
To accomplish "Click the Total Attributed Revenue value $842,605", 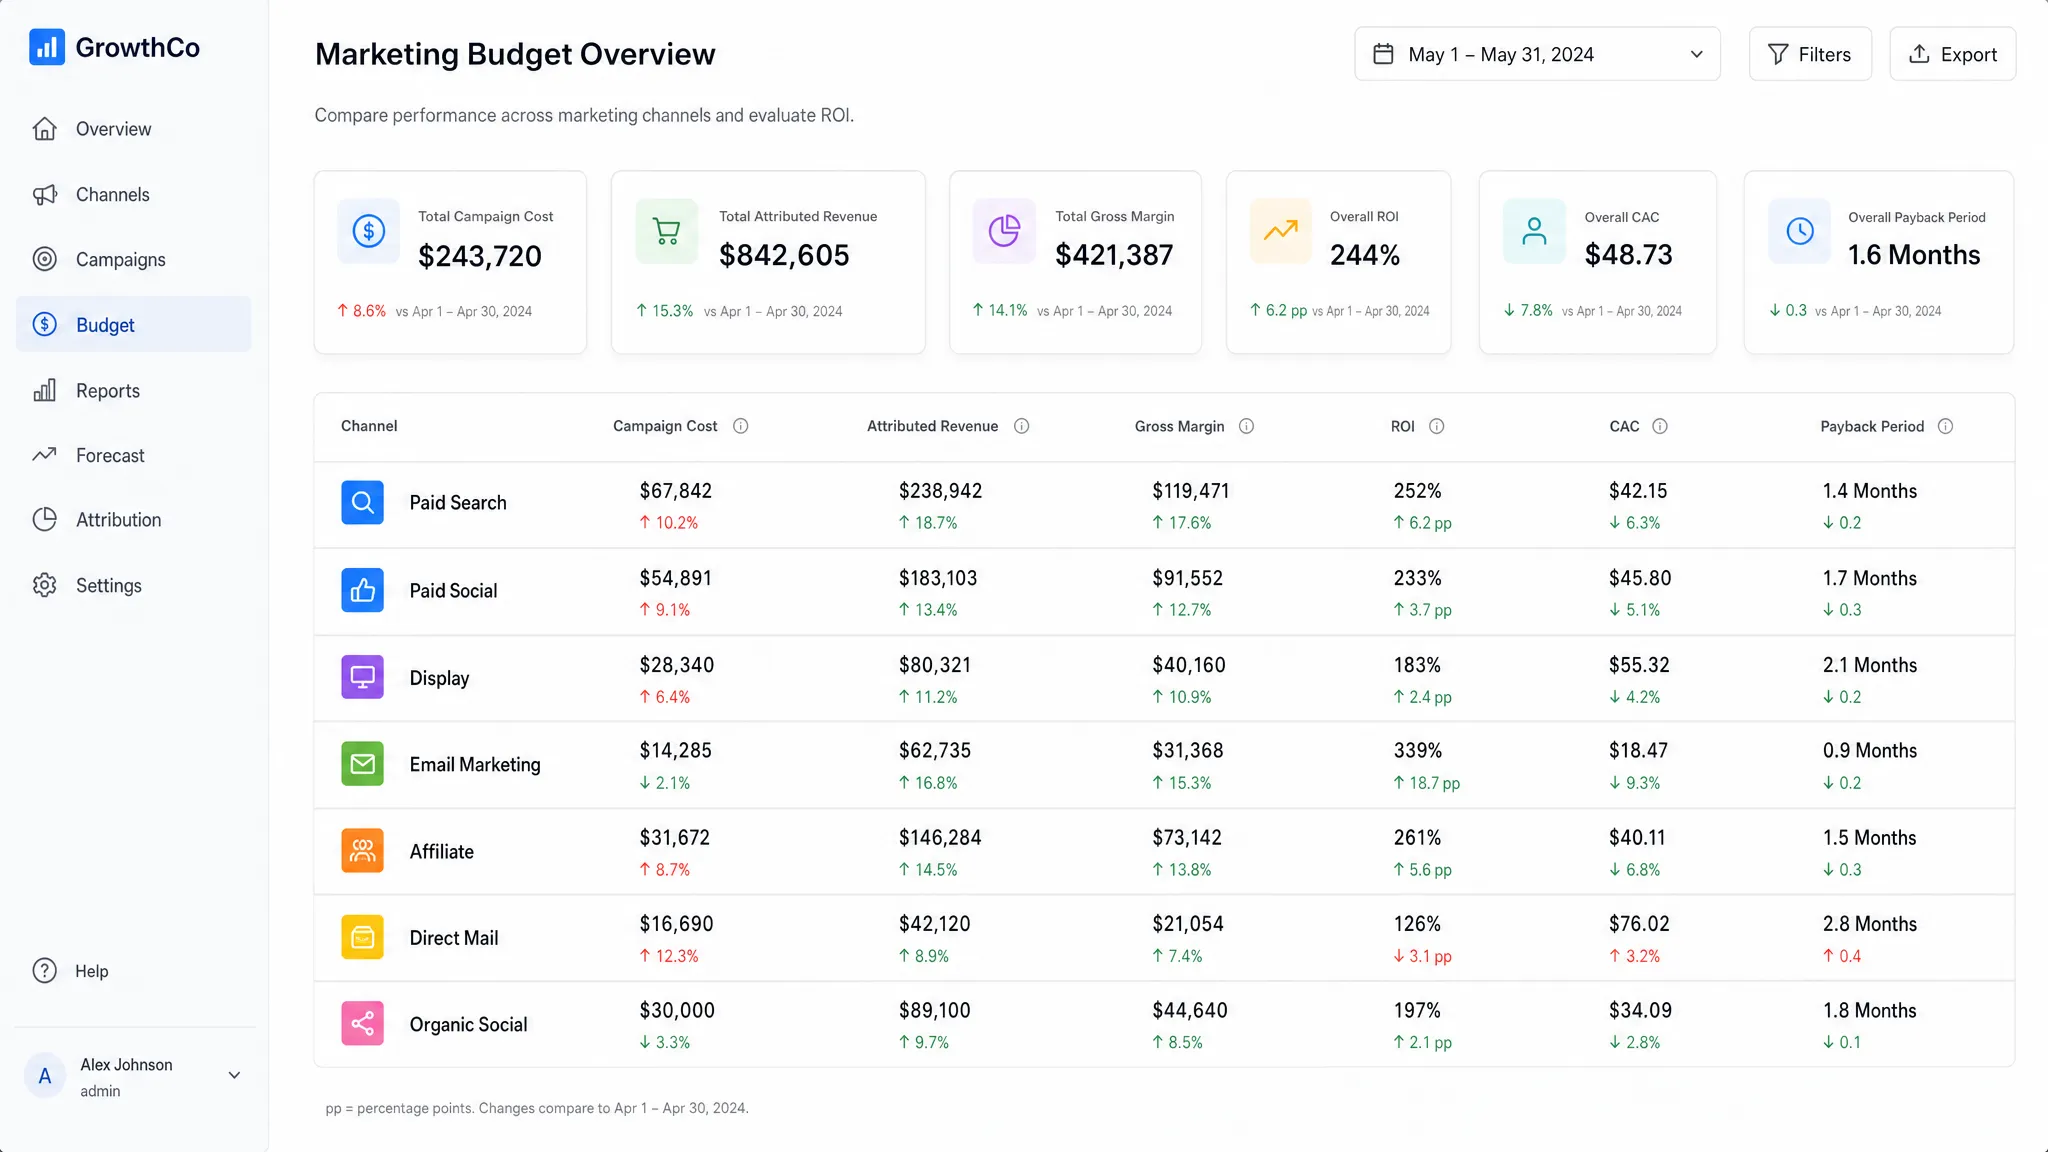I will (784, 255).
